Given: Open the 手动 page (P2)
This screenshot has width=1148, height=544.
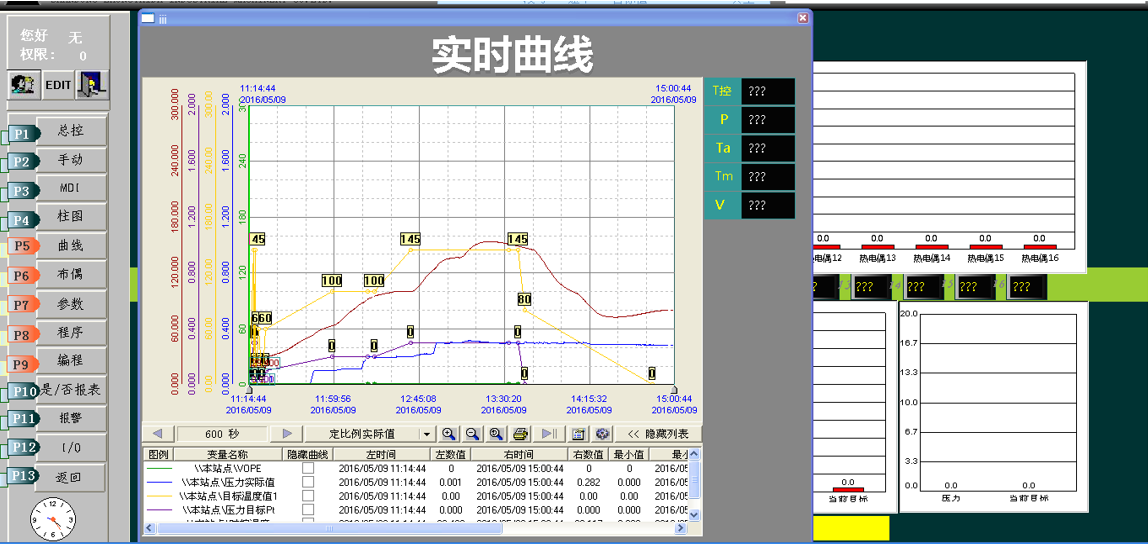Looking at the screenshot, I should [71, 160].
